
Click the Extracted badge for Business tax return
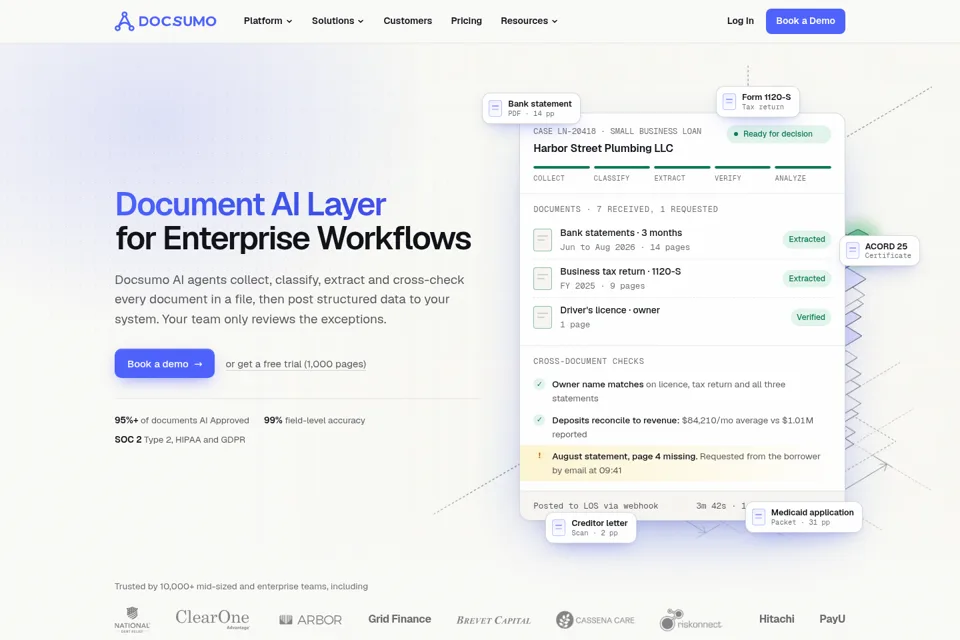(806, 279)
